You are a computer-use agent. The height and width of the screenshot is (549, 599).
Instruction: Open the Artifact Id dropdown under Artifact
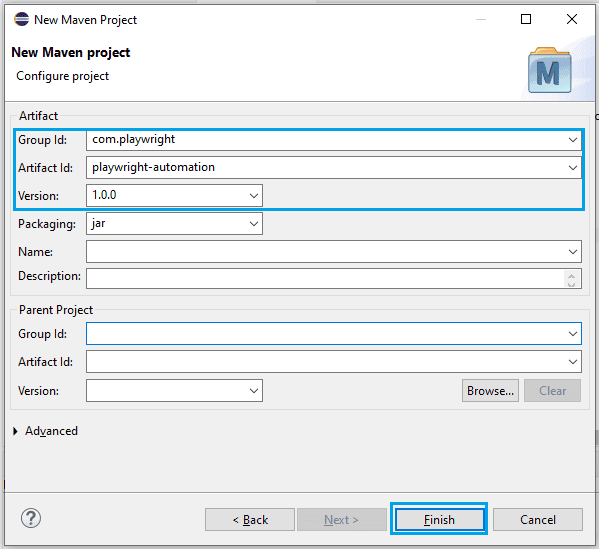[572, 168]
